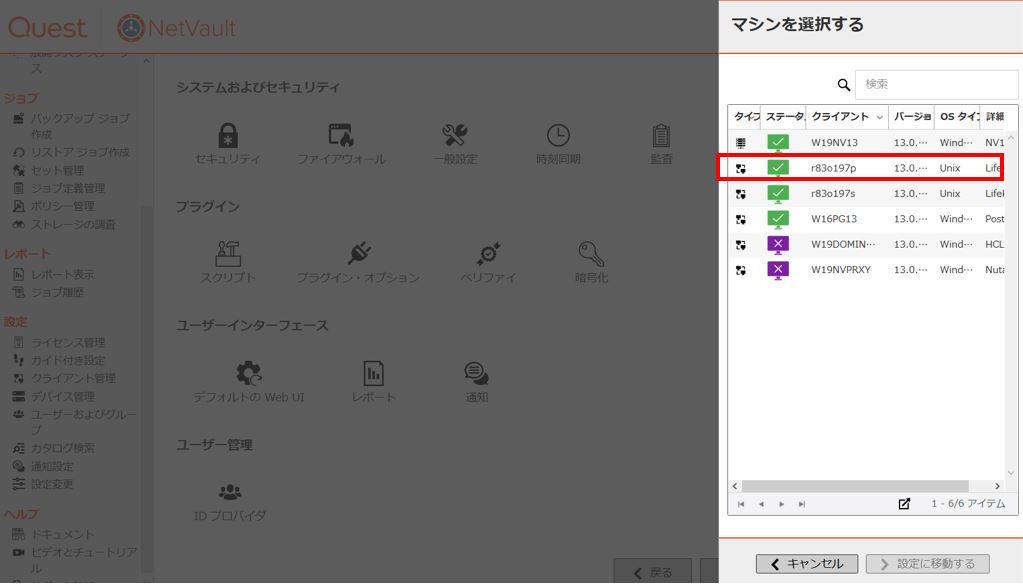Go to previous page of client list
This screenshot has width=1023, height=584.
(761, 504)
